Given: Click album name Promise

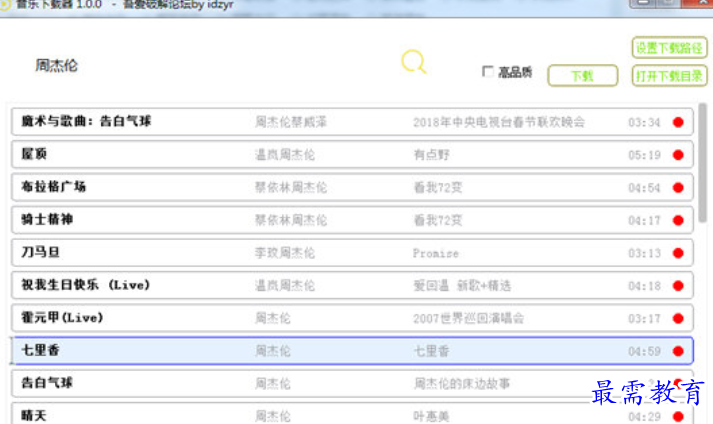Looking at the screenshot, I should click(436, 253).
